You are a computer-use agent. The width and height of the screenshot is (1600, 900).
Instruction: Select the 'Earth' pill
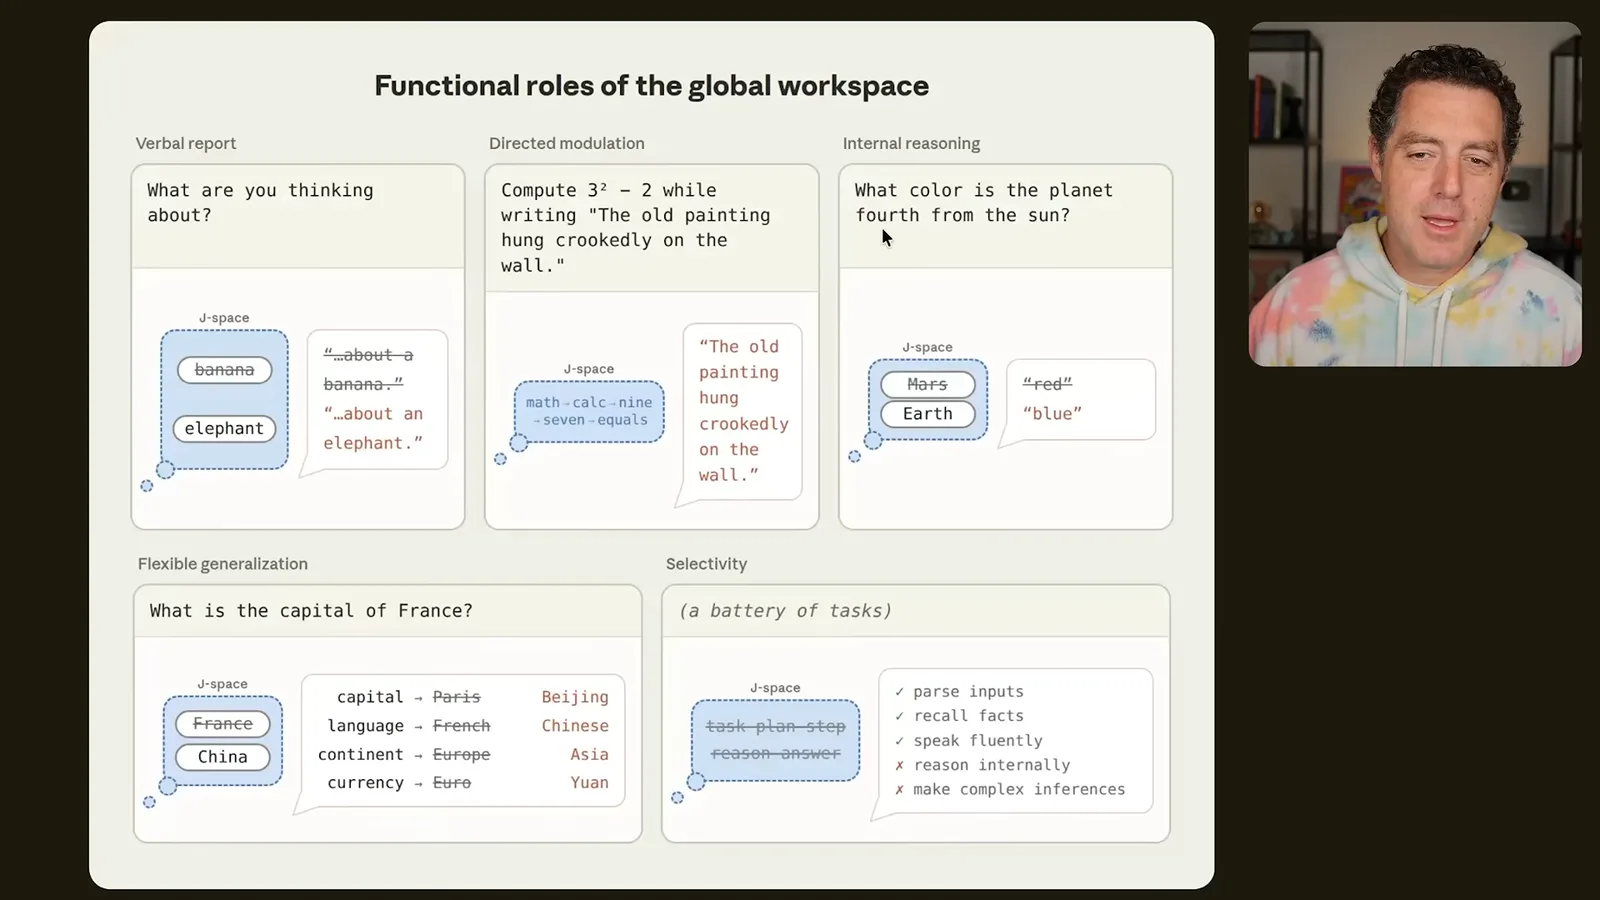(927, 413)
